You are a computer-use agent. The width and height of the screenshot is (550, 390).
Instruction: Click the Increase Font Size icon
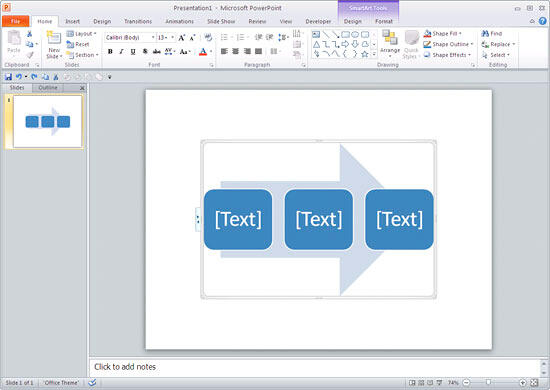(x=181, y=38)
